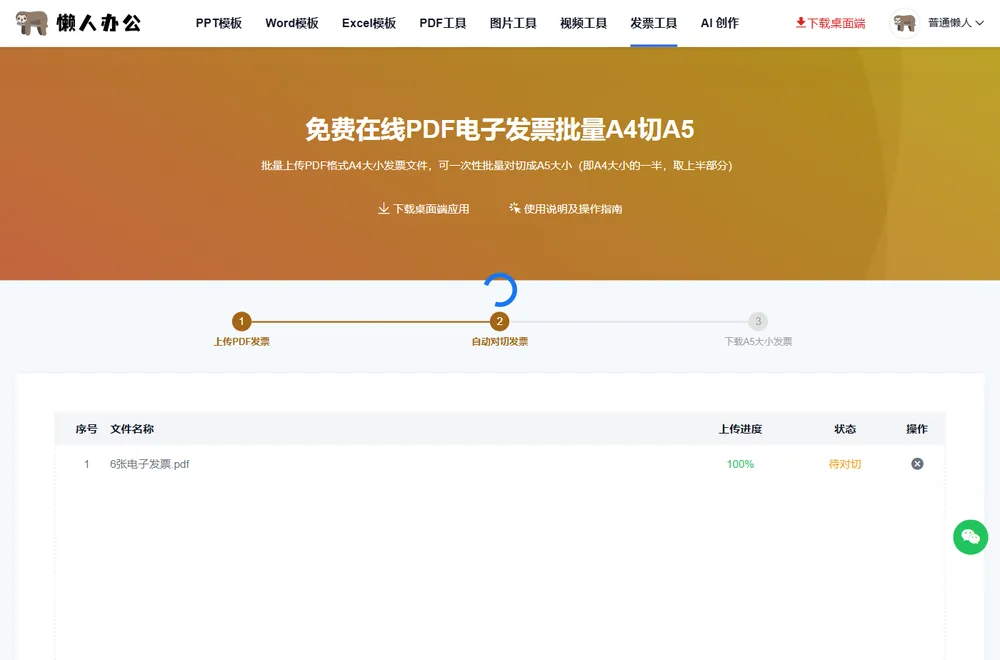The height and width of the screenshot is (660, 1000).
Task: Open the PDF工具 menu
Action: [443, 23]
